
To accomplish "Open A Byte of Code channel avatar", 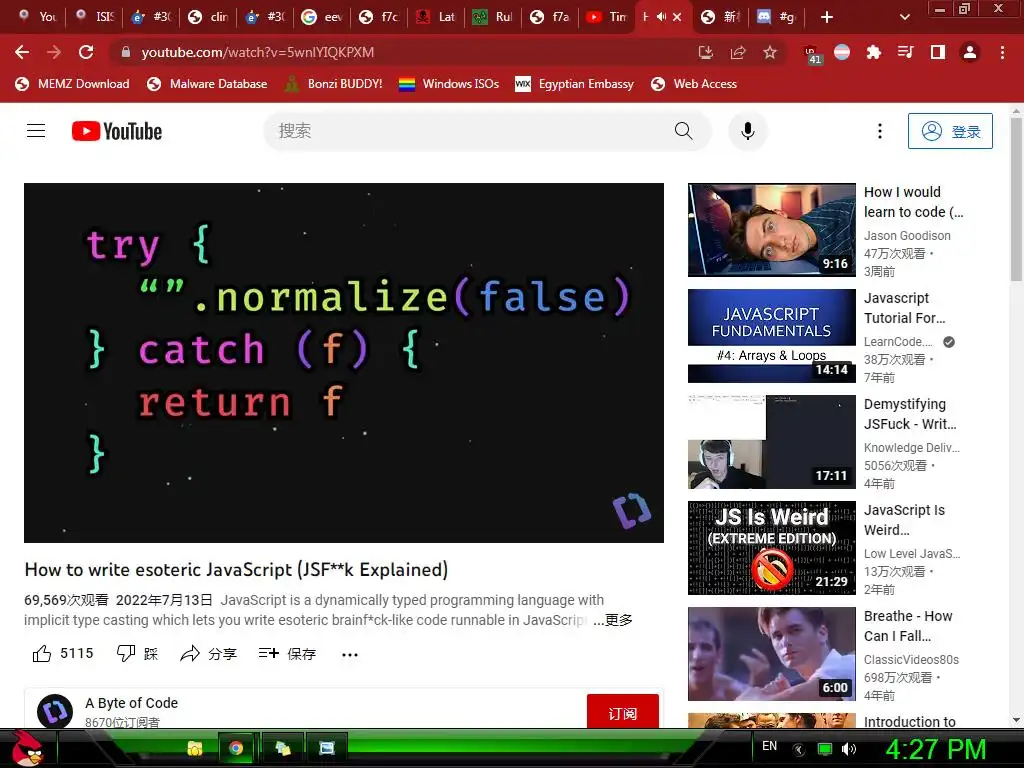I will coord(55,711).
